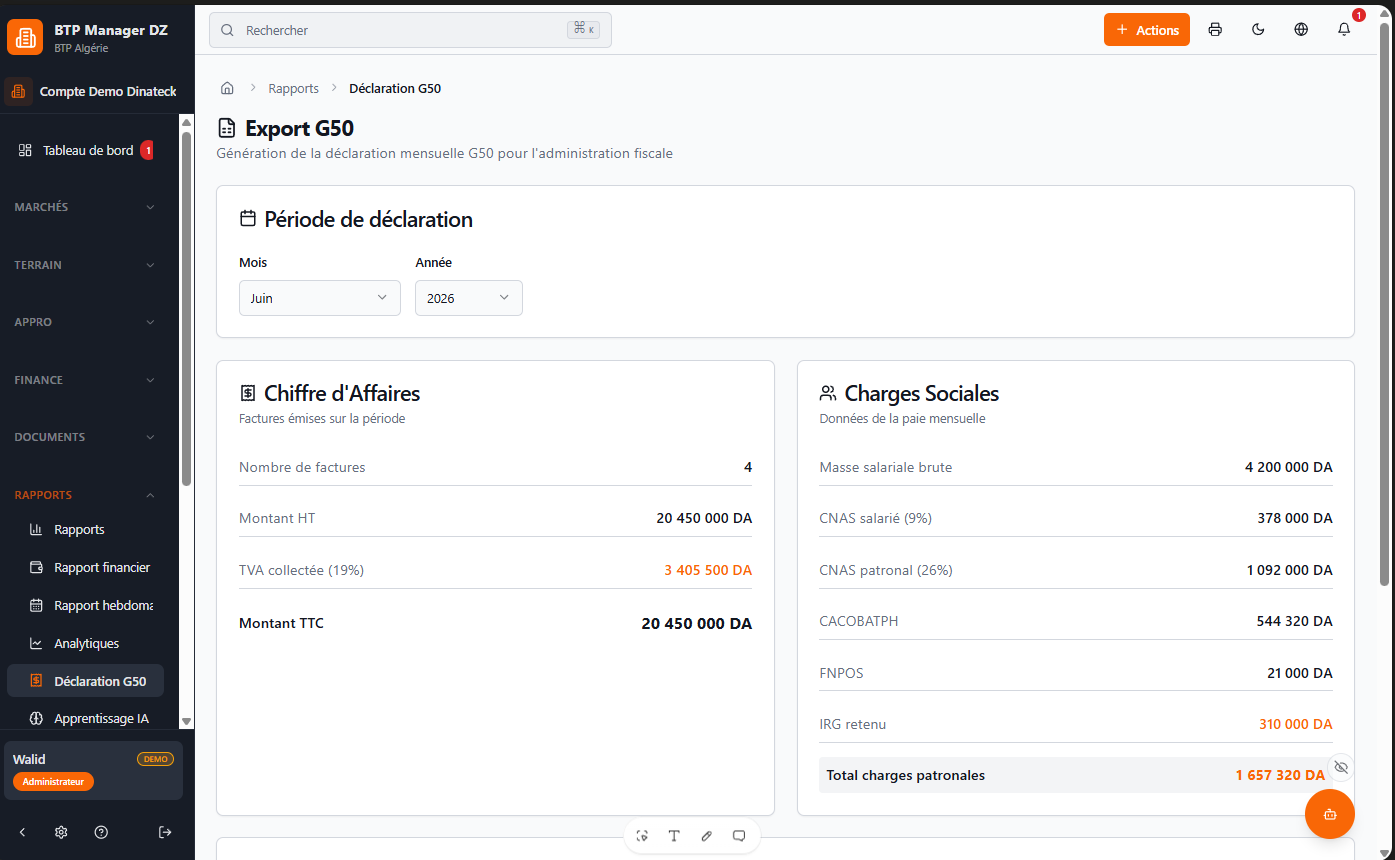
Task: Click the orange Actions button
Action: tap(1147, 30)
